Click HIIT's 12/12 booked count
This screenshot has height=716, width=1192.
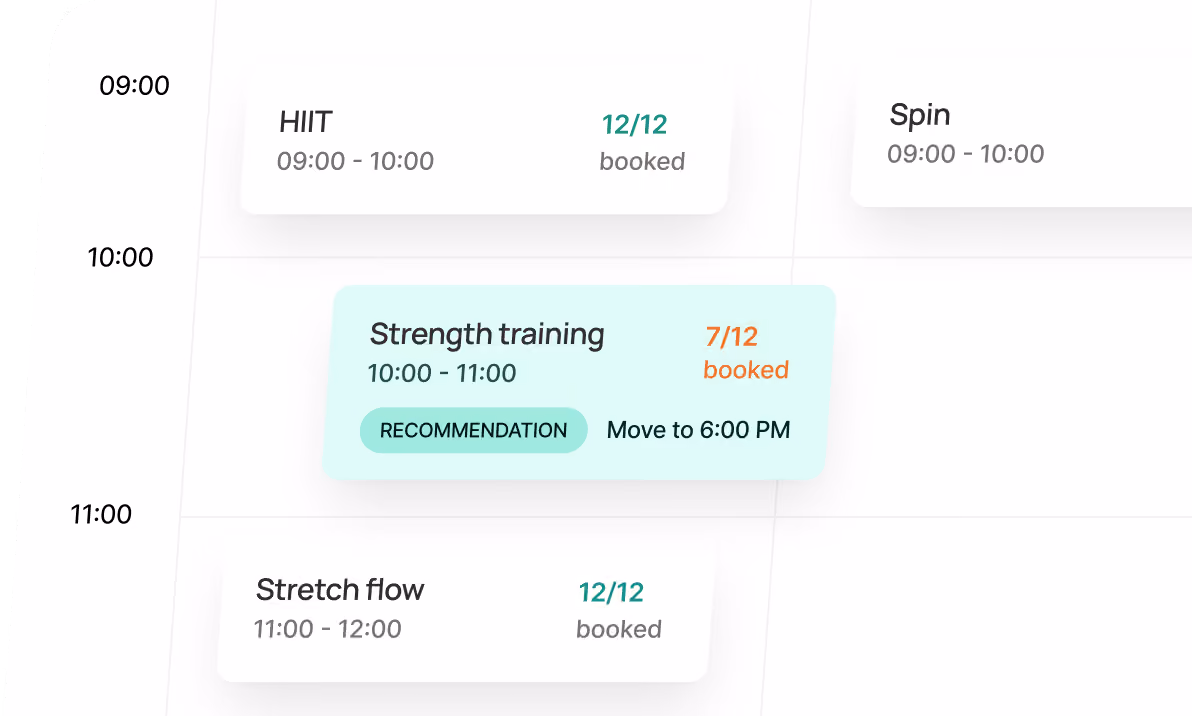click(642, 142)
